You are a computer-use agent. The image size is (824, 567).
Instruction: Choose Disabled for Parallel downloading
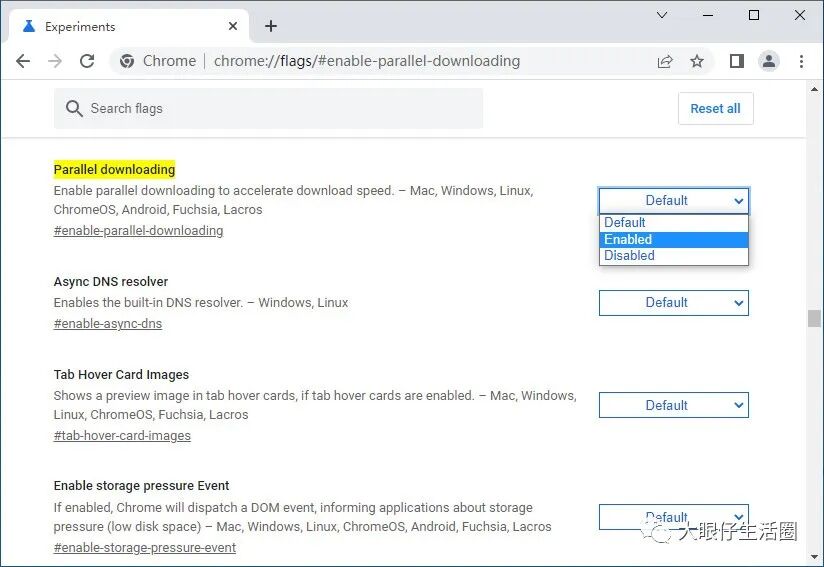(674, 255)
